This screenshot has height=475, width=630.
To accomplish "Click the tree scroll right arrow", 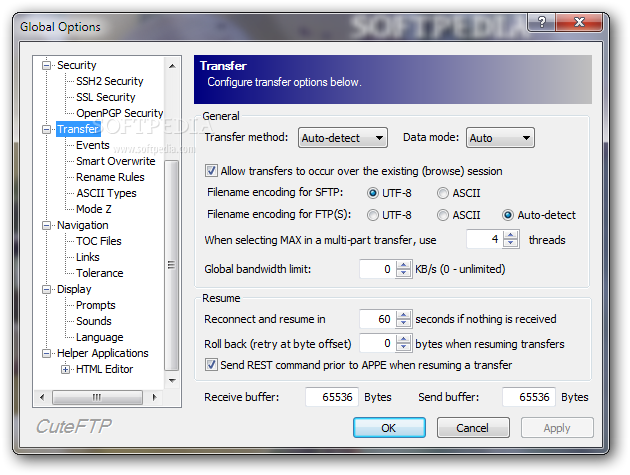I will [155, 397].
